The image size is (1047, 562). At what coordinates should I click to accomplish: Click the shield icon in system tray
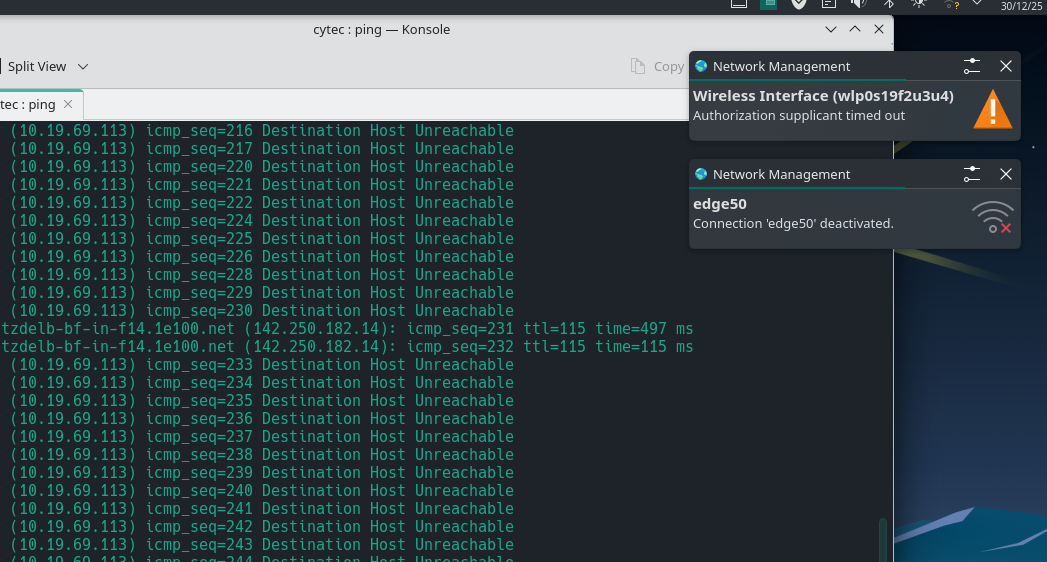tap(798, 4)
